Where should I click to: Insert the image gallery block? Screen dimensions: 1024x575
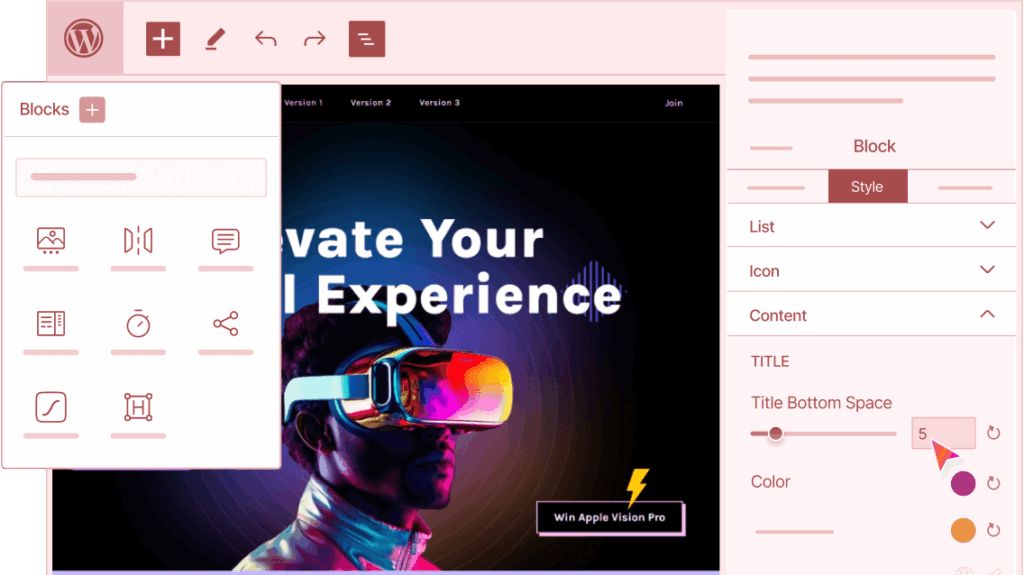(x=51, y=240)
